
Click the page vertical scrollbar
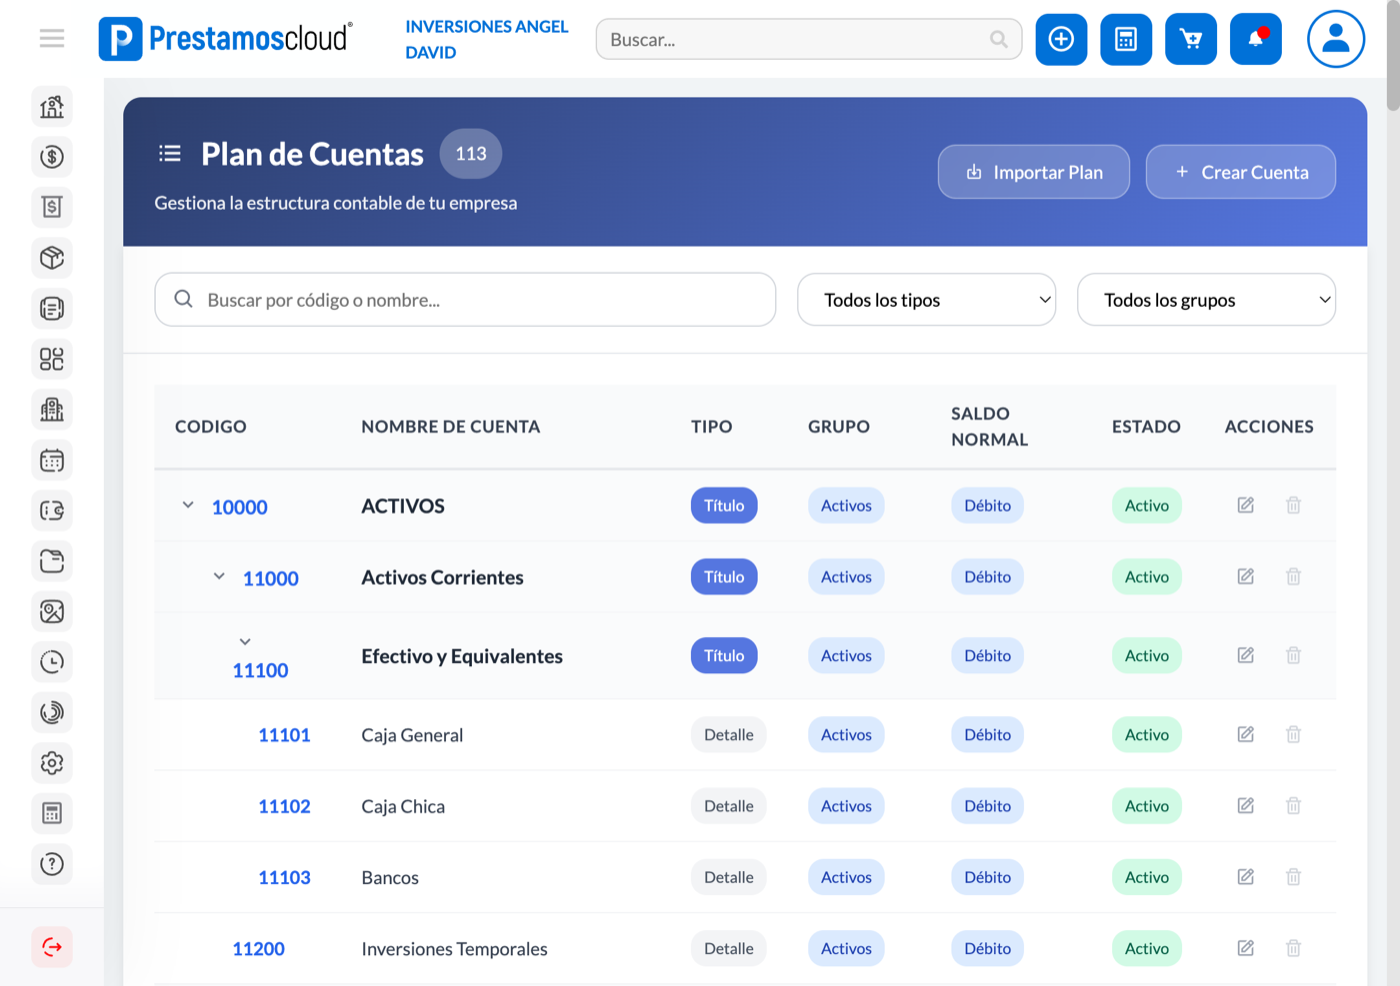coord(1393,55)
